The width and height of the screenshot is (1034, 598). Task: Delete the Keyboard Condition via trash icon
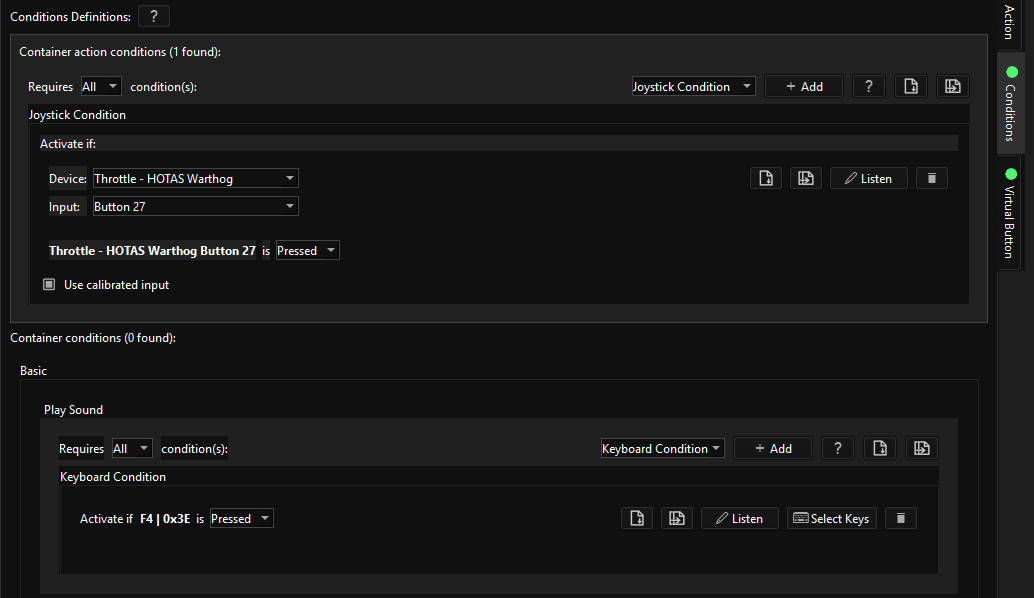901,518
